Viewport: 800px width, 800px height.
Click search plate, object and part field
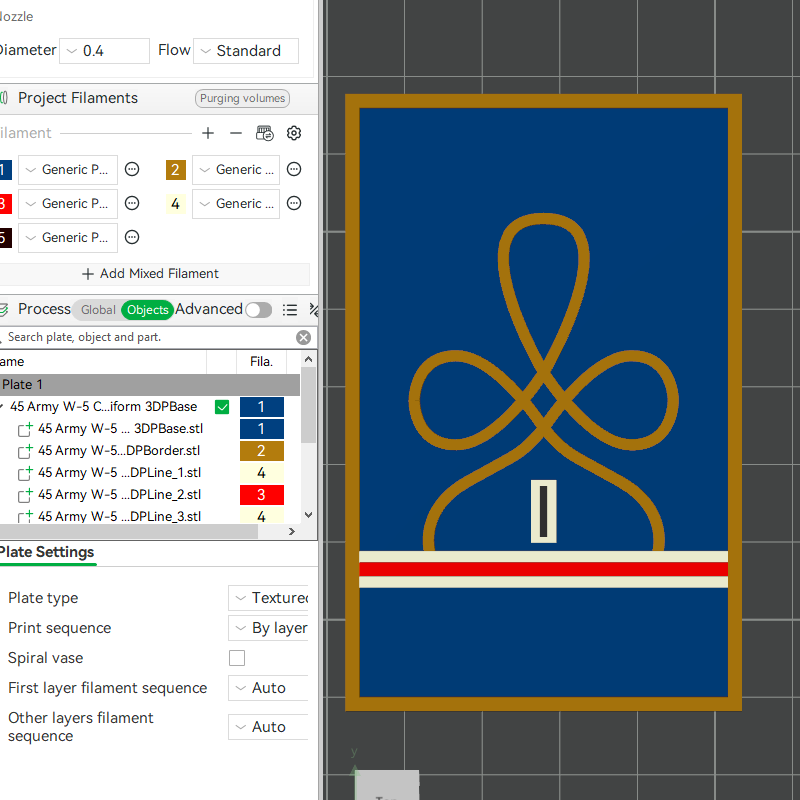pos(147,337)
